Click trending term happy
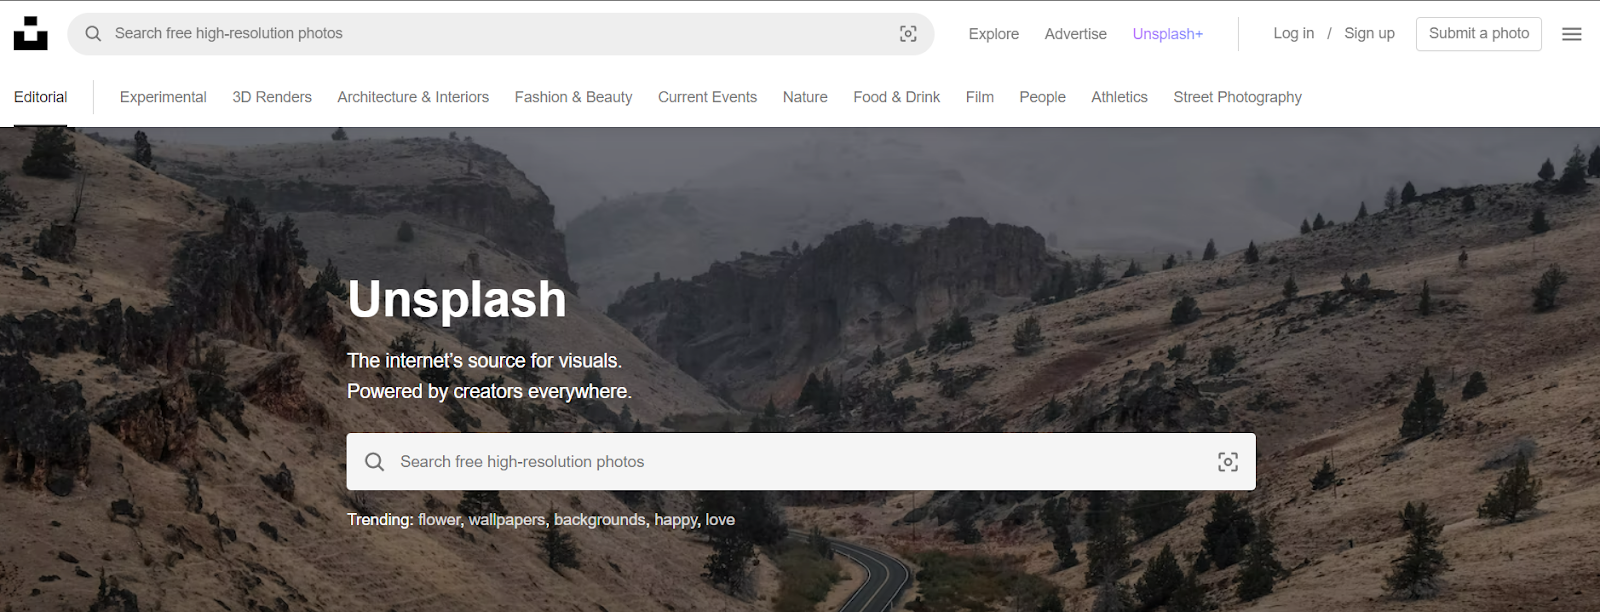Image resolution: width=1600 pixels, height=612 pixels. (677, 520)
